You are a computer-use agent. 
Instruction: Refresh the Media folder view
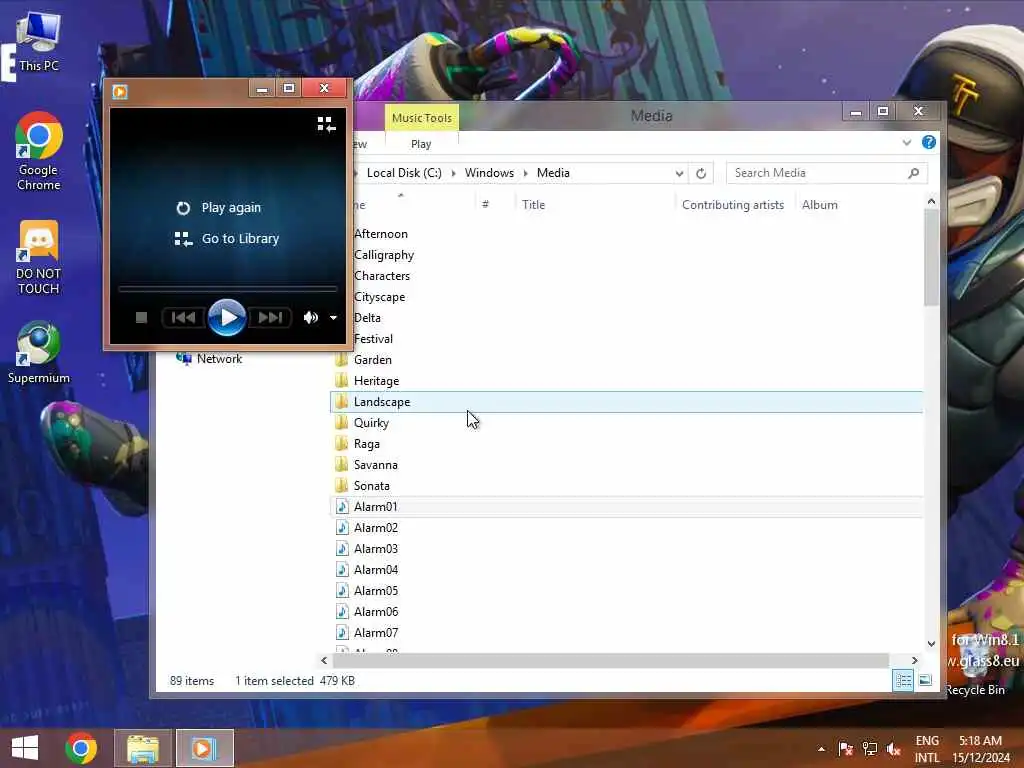point(701,173)
